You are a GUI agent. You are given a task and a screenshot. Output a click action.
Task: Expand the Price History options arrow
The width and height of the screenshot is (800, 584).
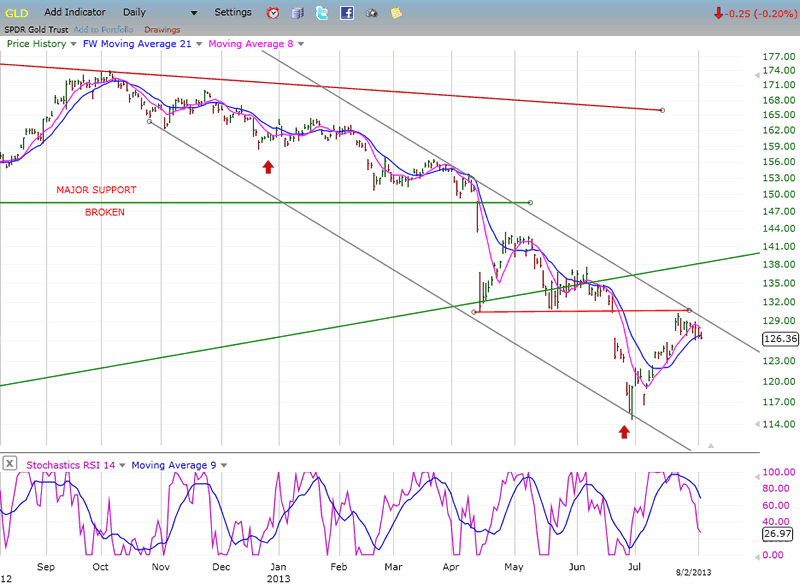pyautogui.click(x=73, y=44)
